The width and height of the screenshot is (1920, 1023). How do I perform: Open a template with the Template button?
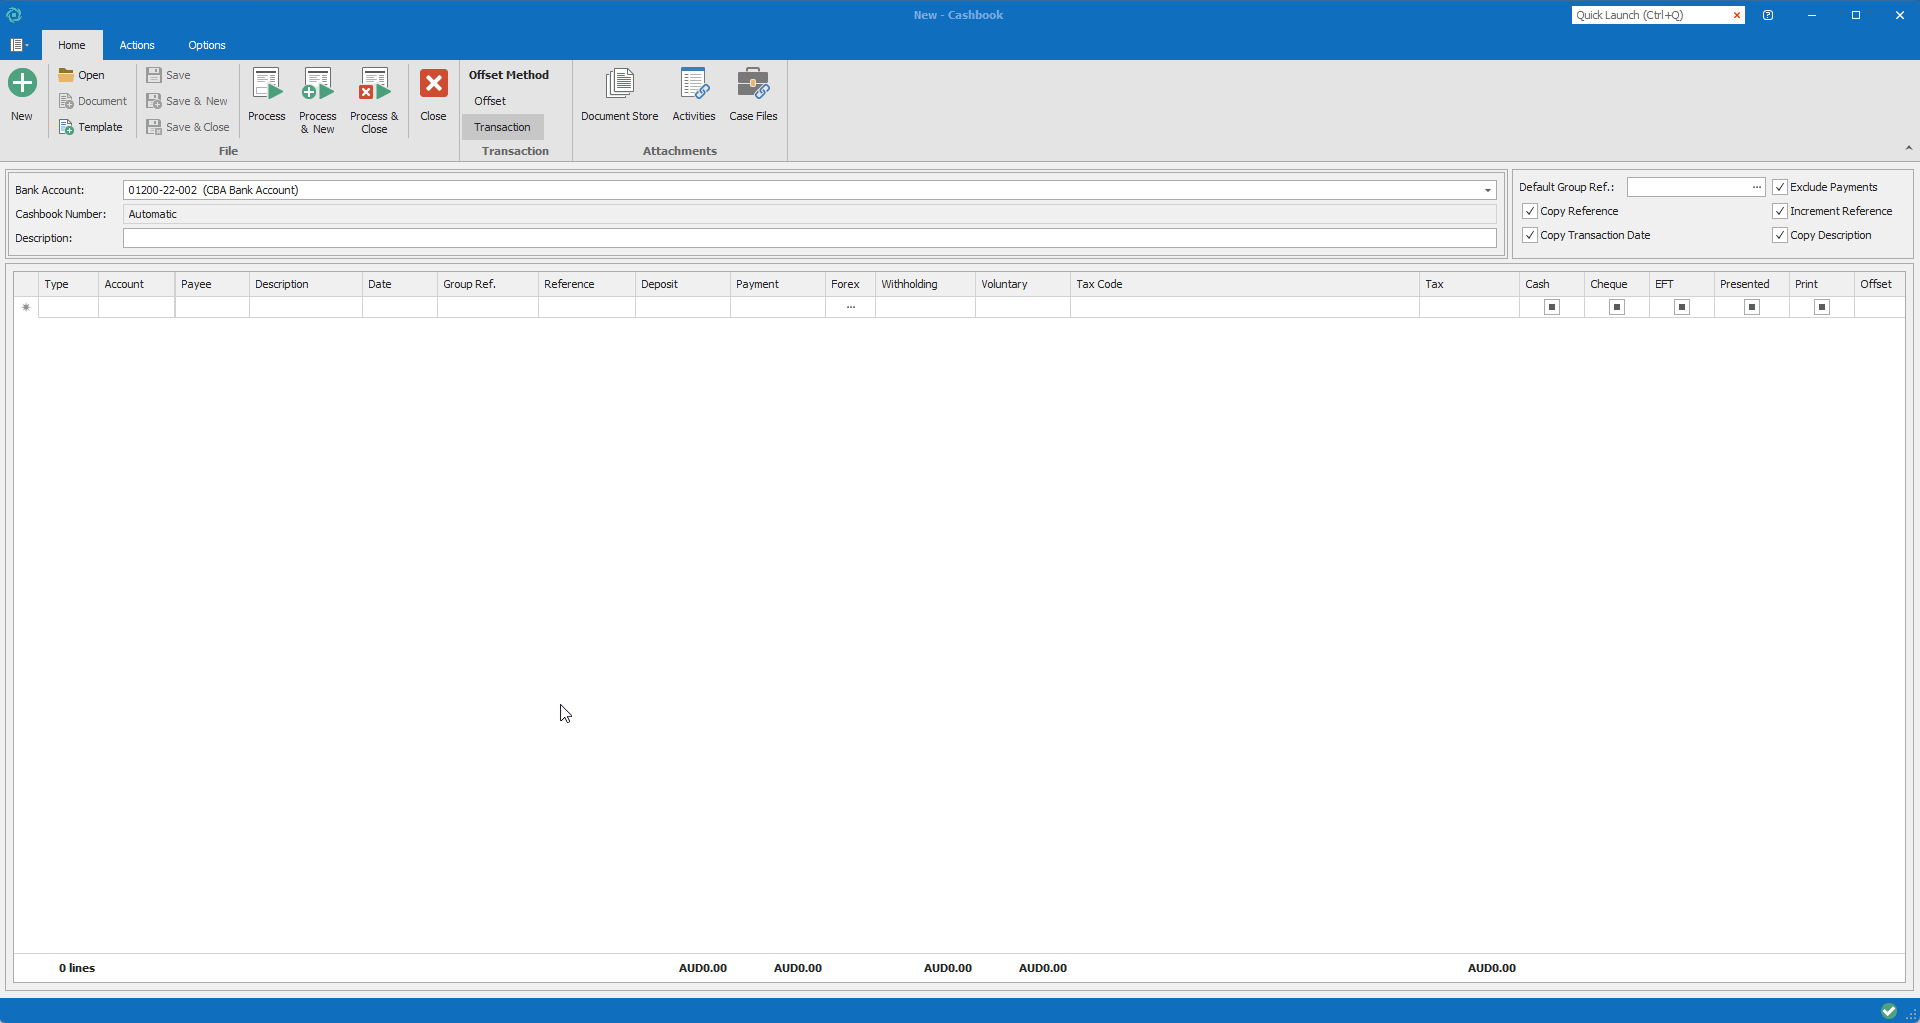click(91, 127)
